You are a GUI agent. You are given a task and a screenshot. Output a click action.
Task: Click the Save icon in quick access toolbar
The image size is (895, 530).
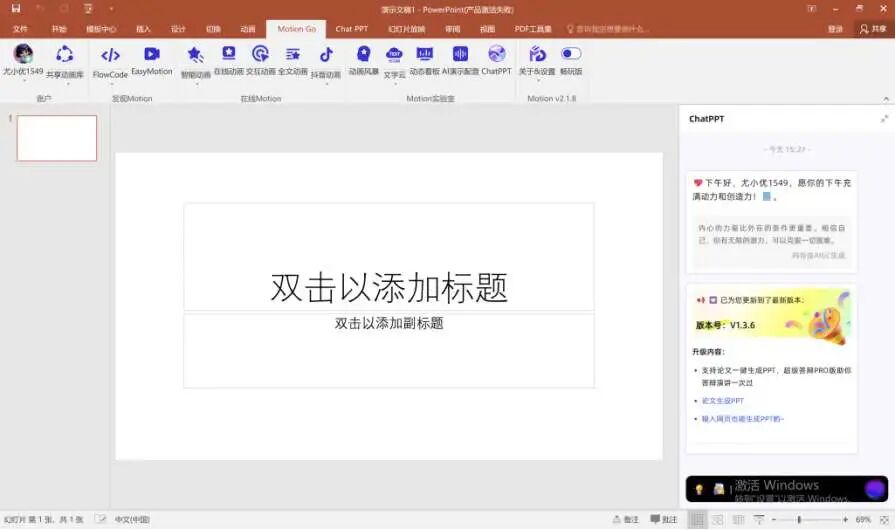coord(16,9)
